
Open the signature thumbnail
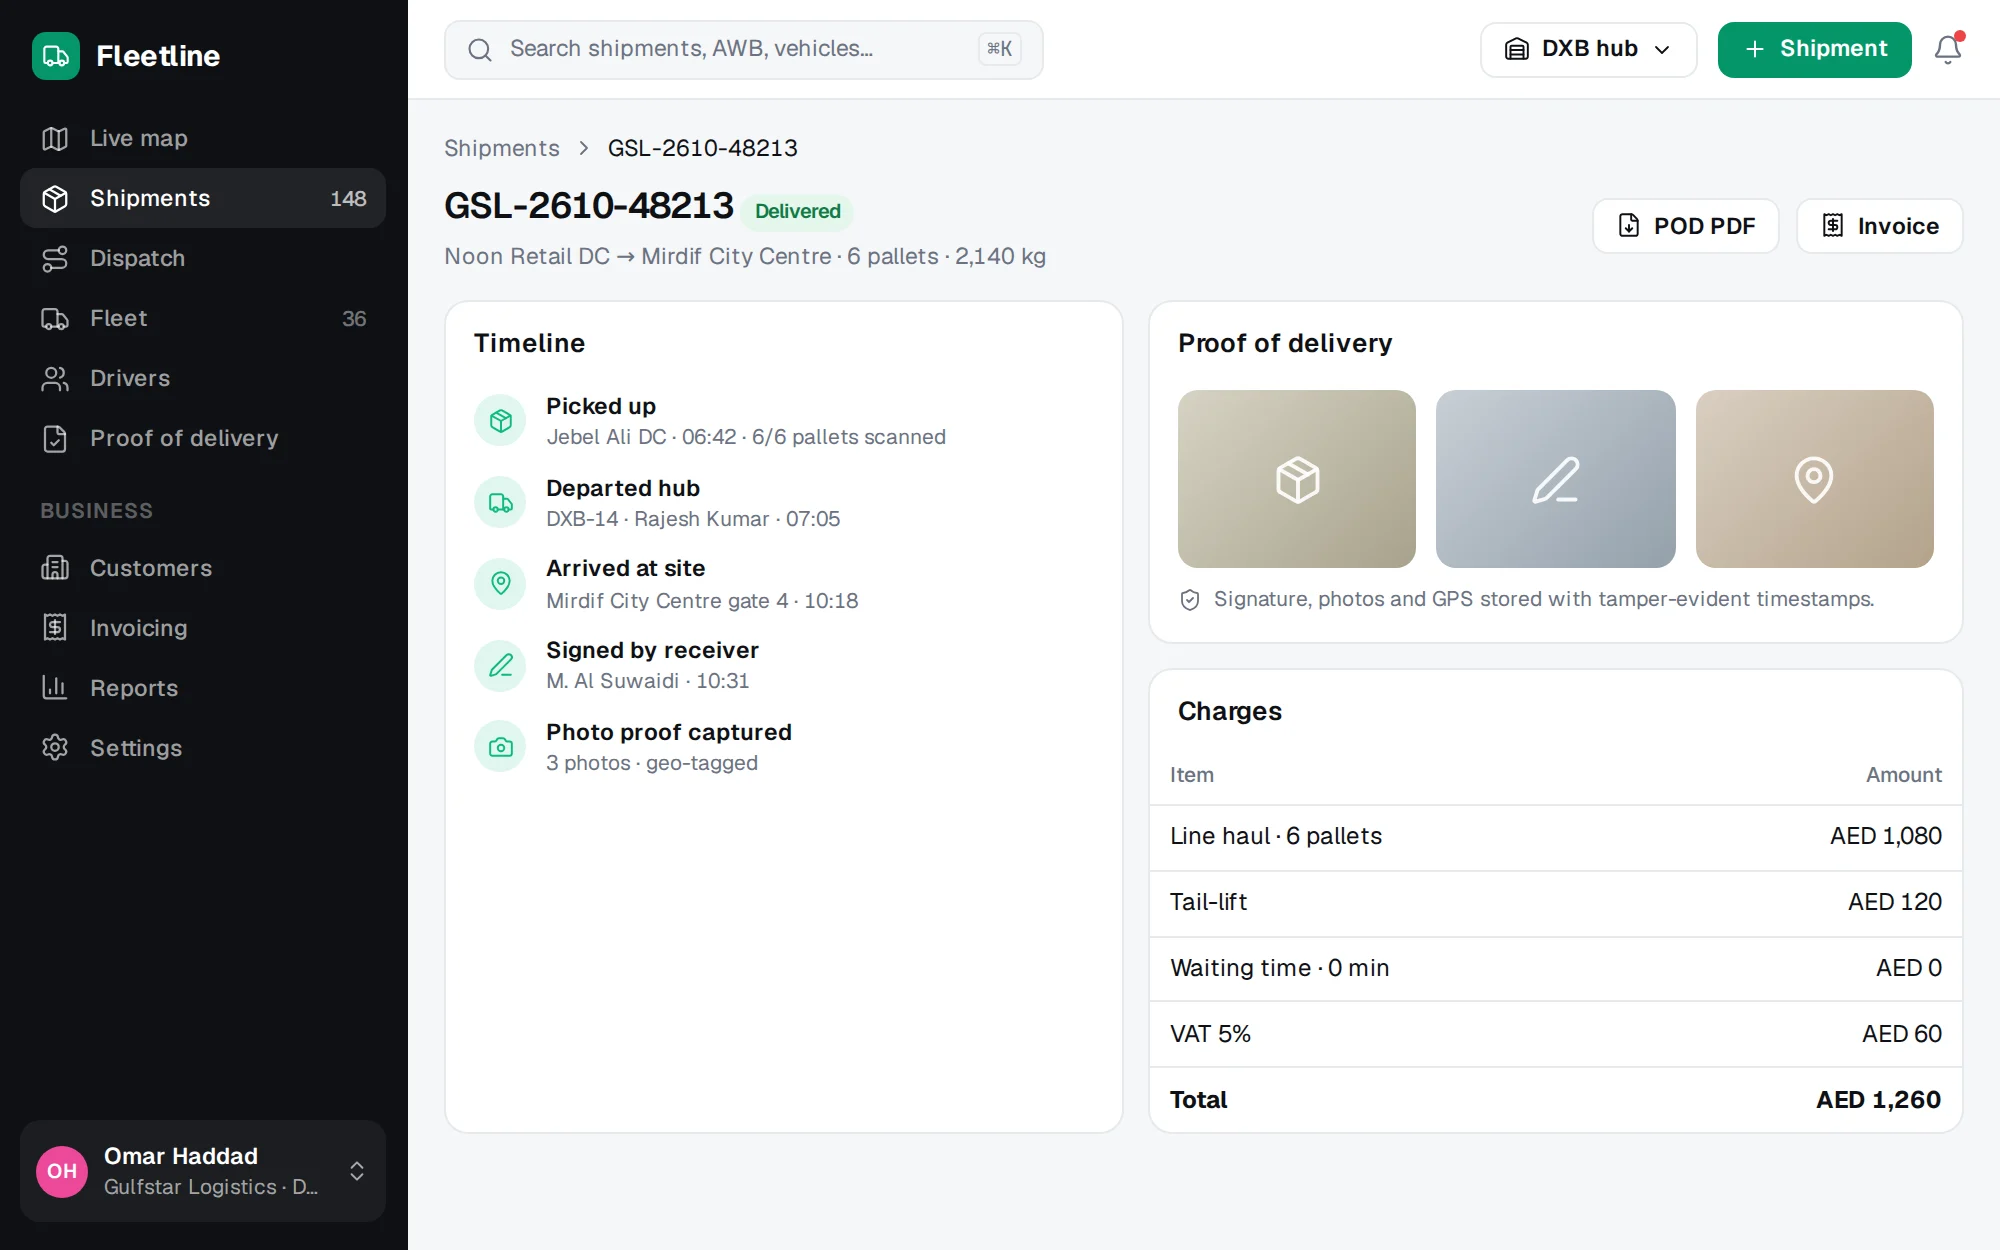click(1556, 479)
